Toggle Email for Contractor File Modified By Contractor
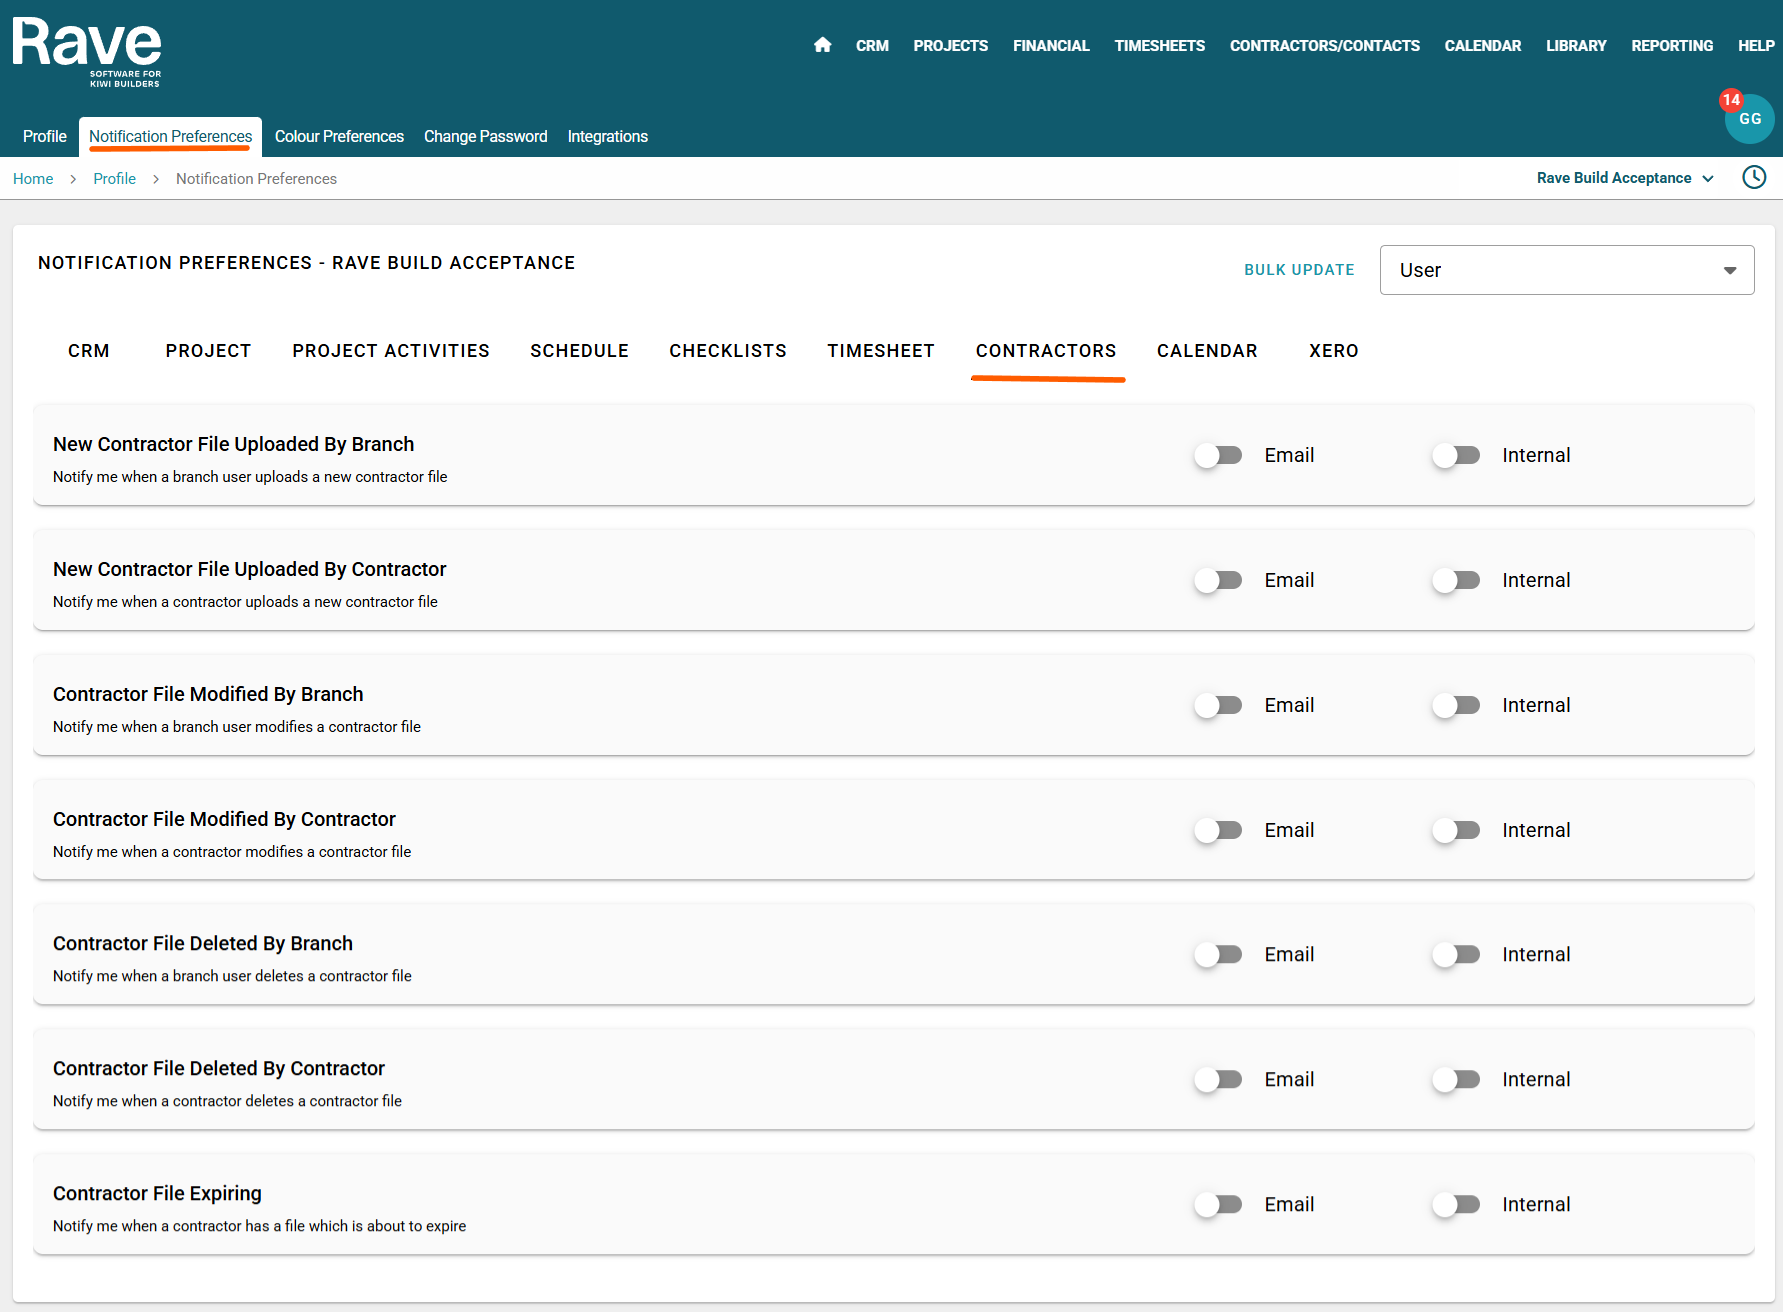This screenshot has height=1312, width=1783. pyautogui.click(x=1218, y=831)
